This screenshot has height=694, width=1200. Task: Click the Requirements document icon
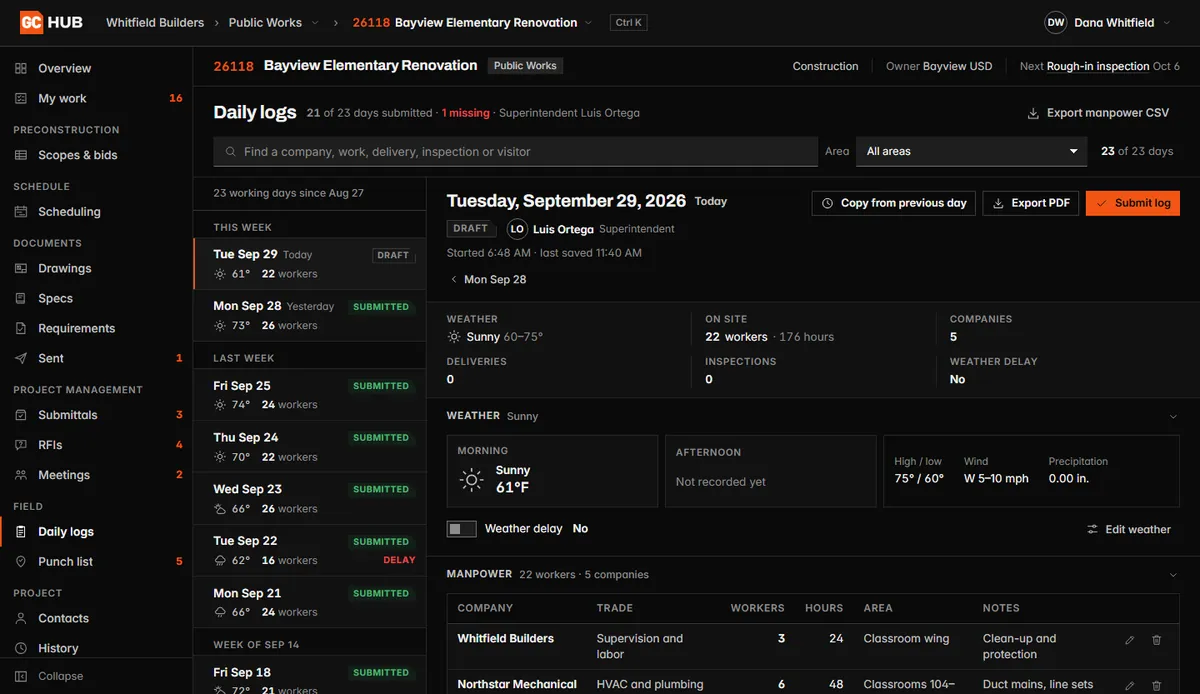[x=21, y=328]
